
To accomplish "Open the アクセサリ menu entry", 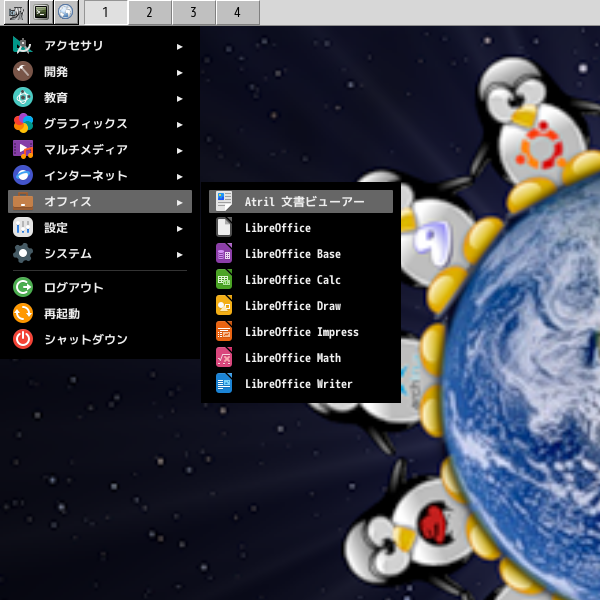I will tap(100, 46).
